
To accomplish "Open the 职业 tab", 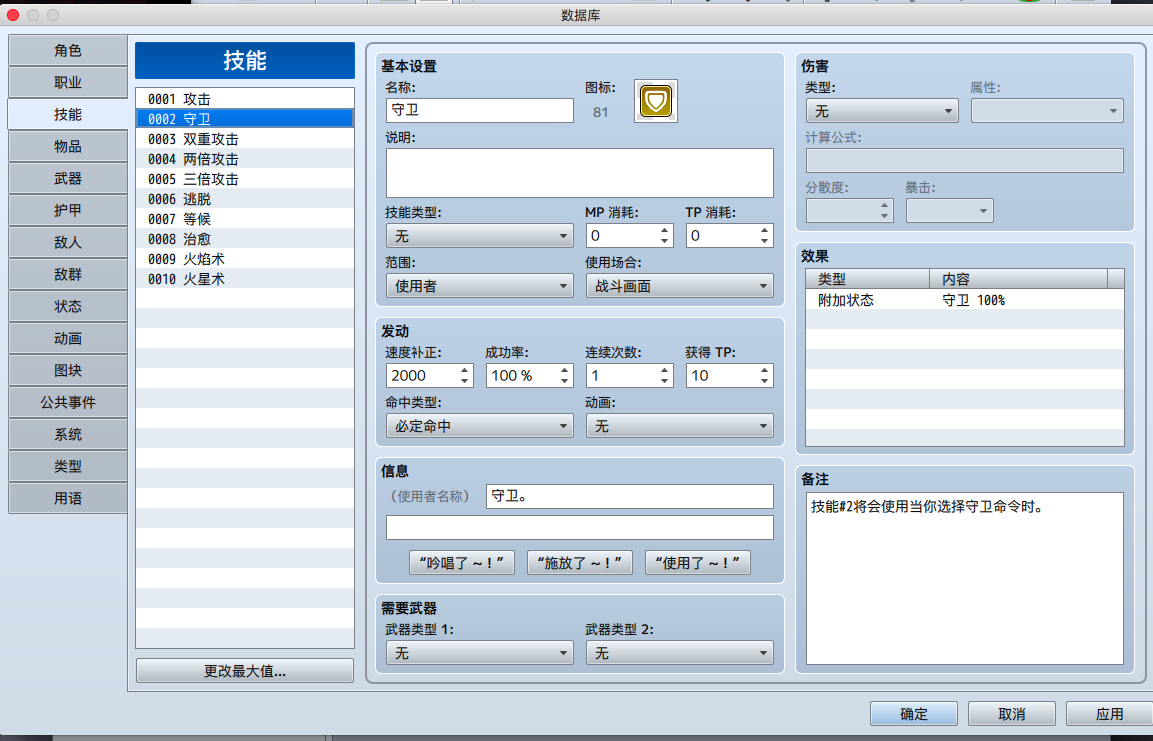I will [68, 82].
